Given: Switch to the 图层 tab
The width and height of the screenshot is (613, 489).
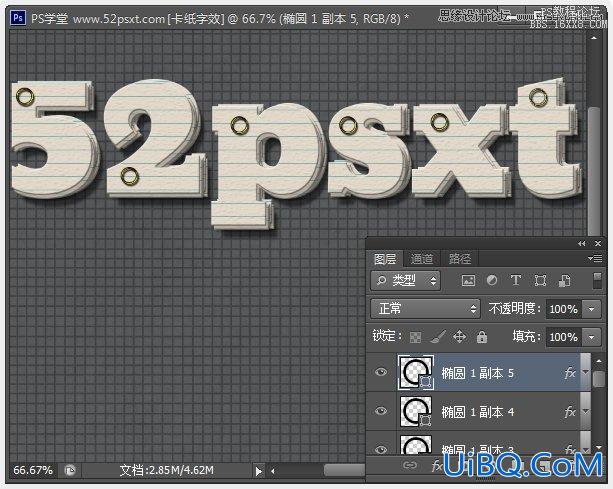Looking at the screenshot, I should point(385,258).
